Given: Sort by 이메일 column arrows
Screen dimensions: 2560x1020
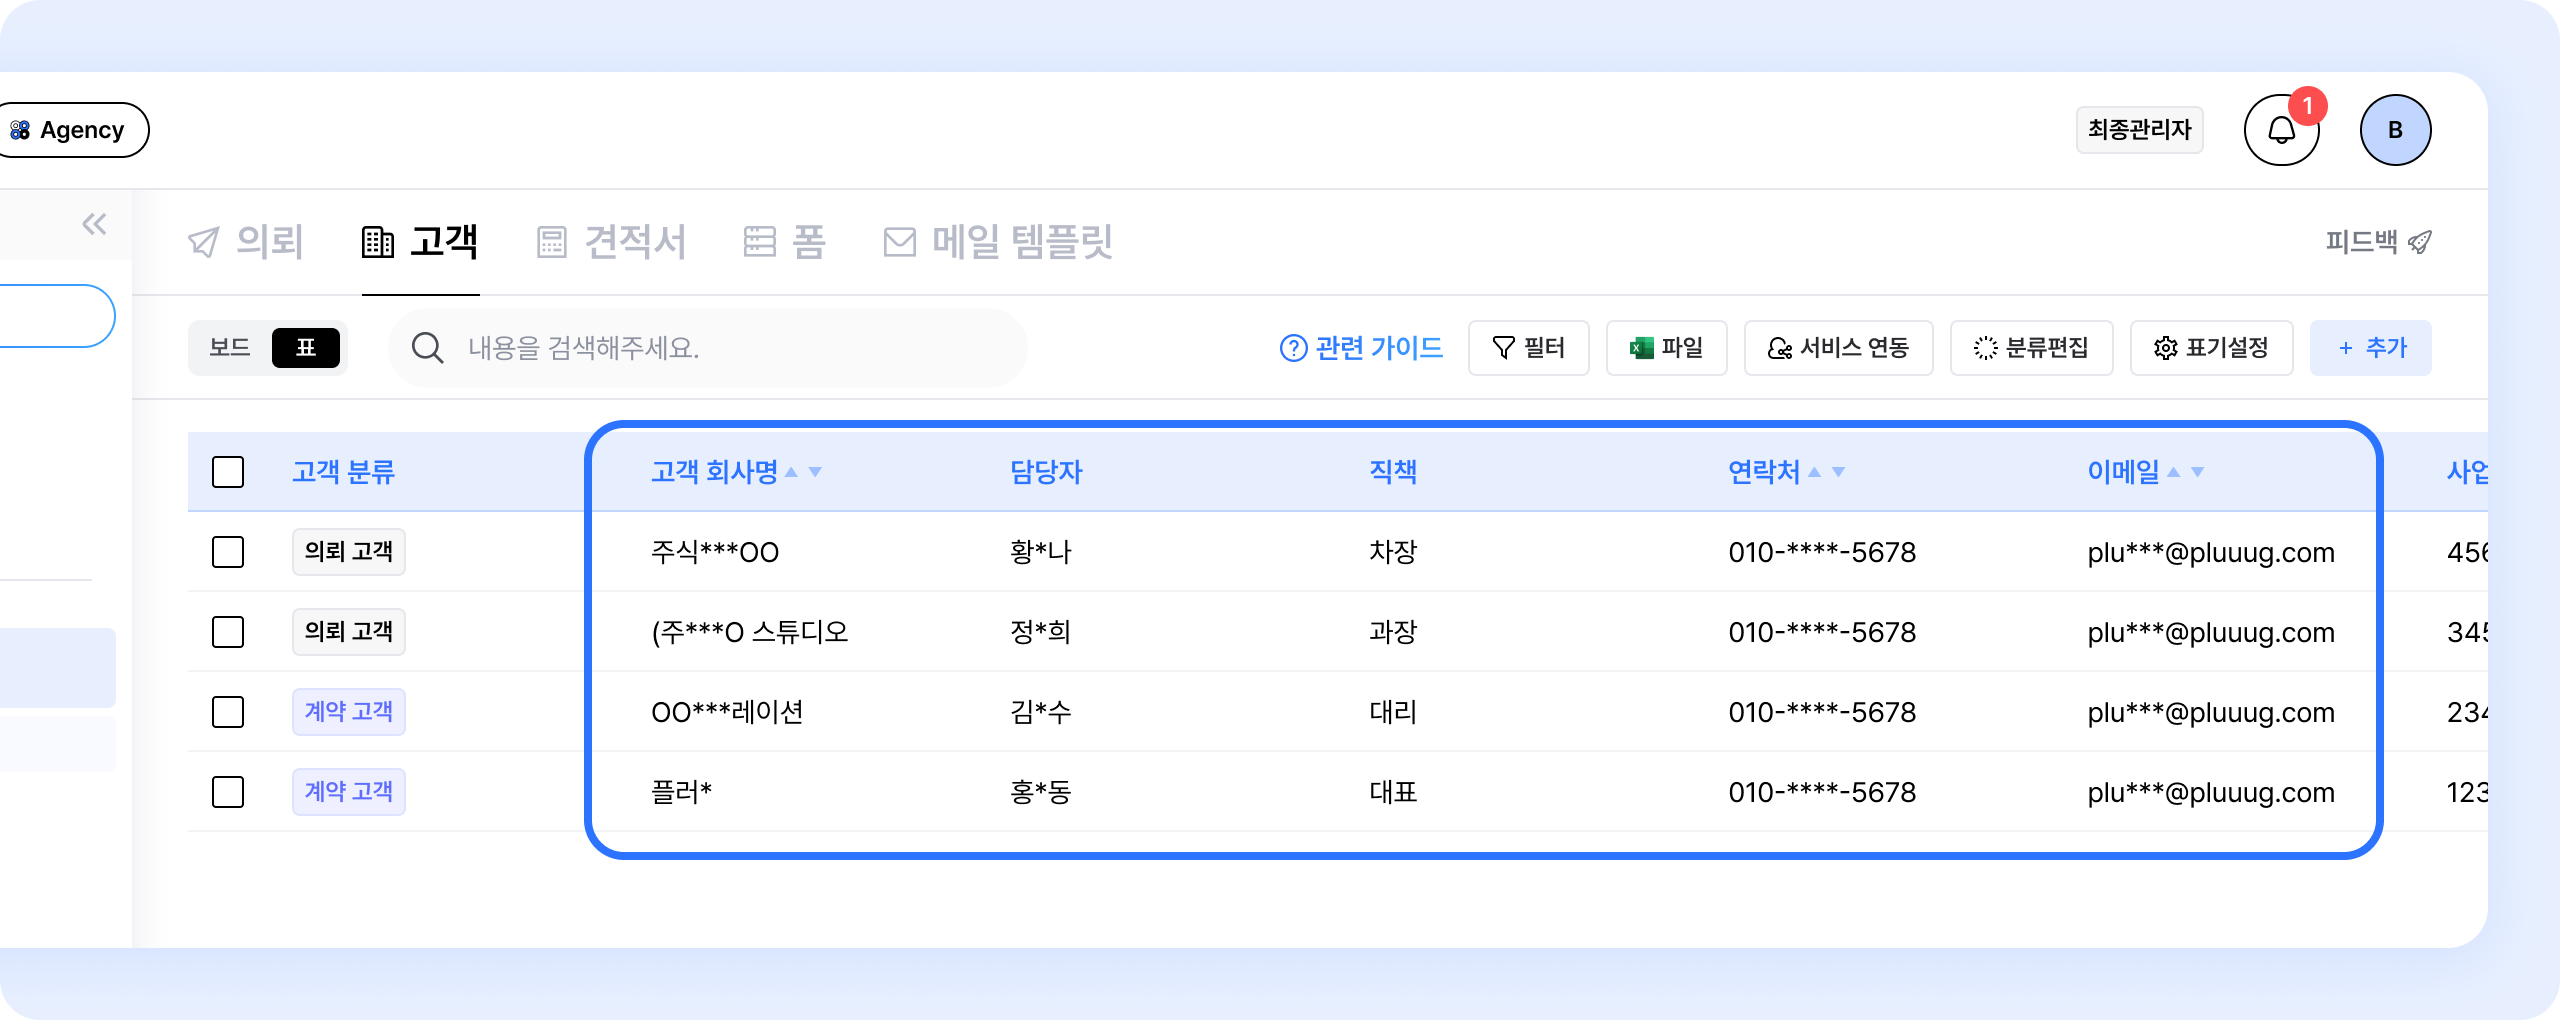Looking at the screenshot, I should coord(2185,472).
